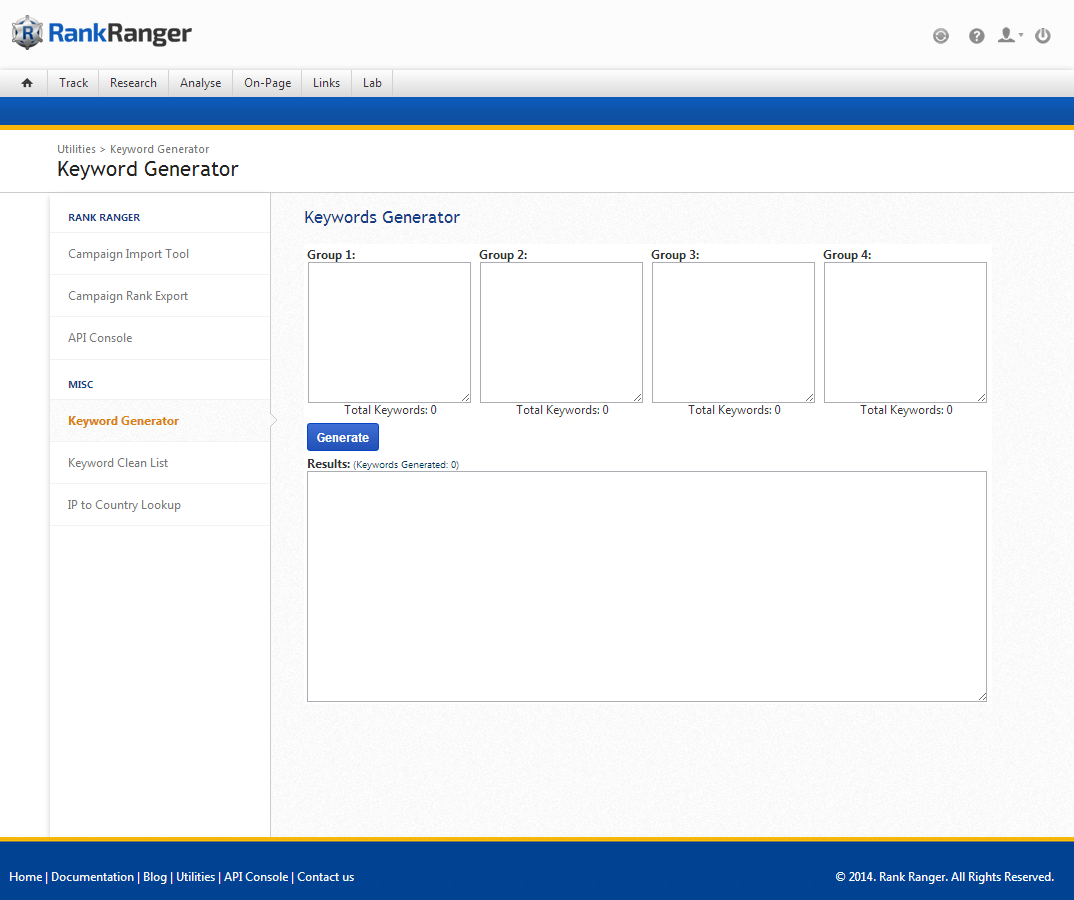Viewport: 1074px width, 900px height.
Task: Click into the Results text area
Action: click(646, 586)
